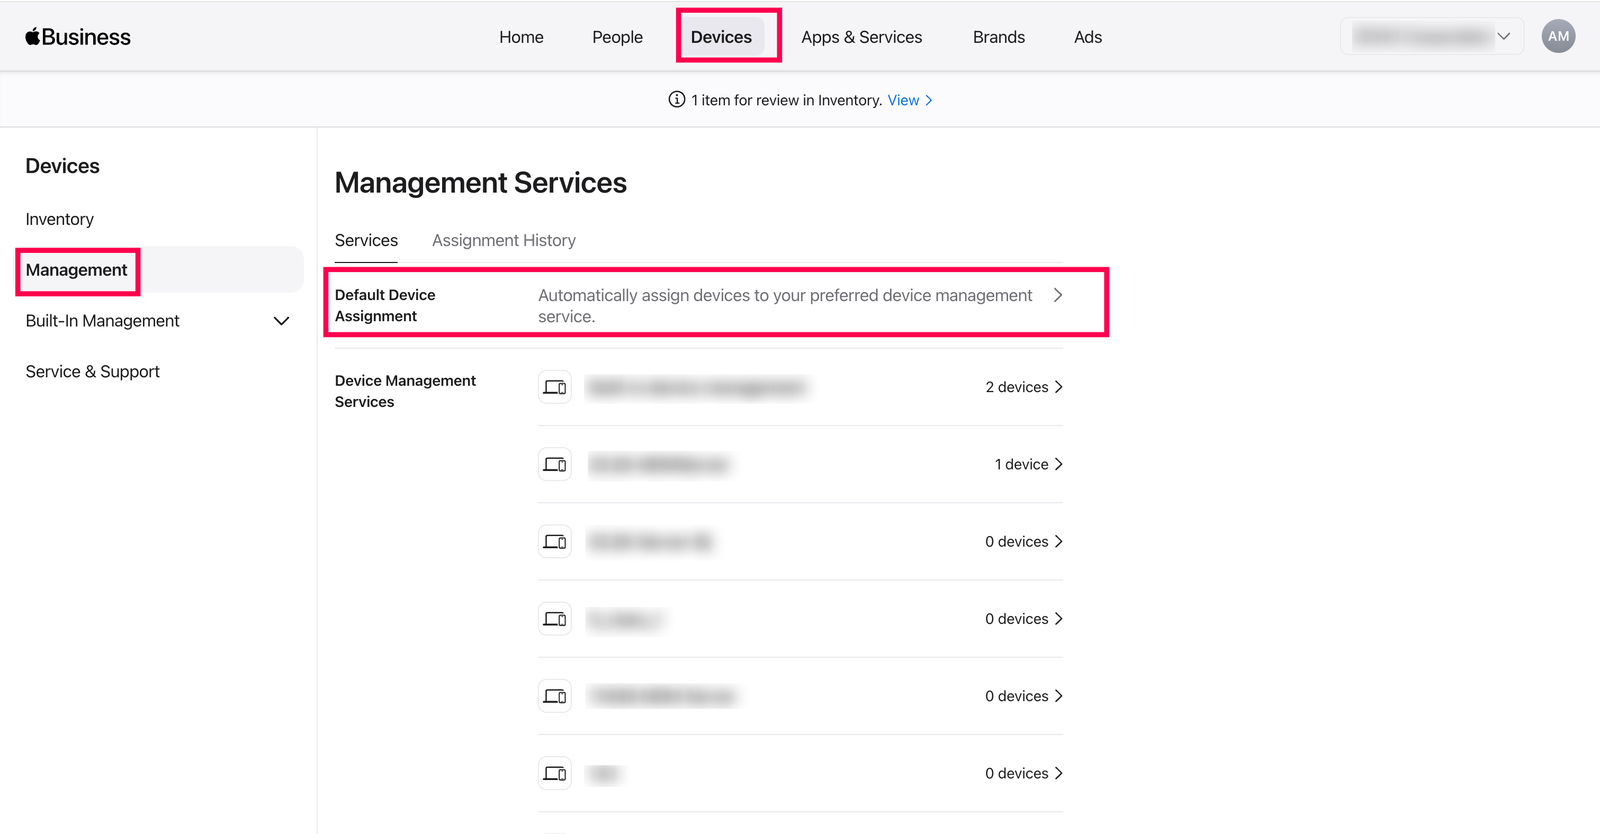This screenshot has height=834, width=1600.
Task: Click the Apple Business logo
Action: pos(78,37)
